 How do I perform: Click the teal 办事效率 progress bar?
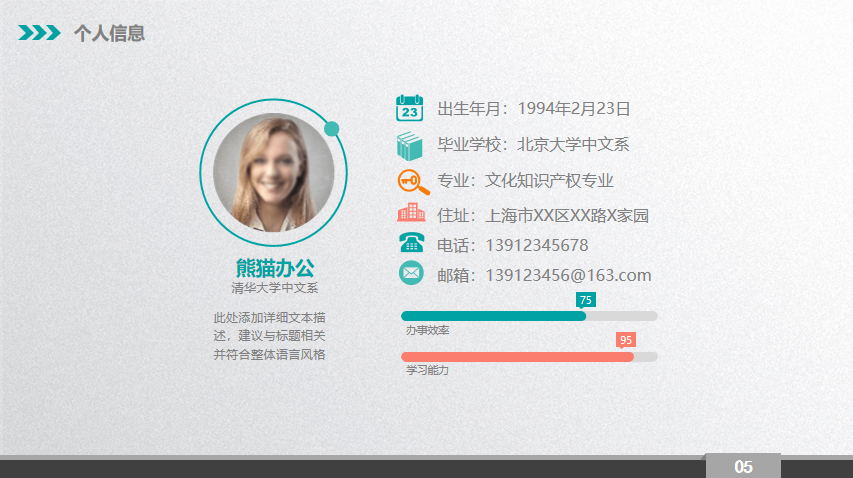(493, 316)
